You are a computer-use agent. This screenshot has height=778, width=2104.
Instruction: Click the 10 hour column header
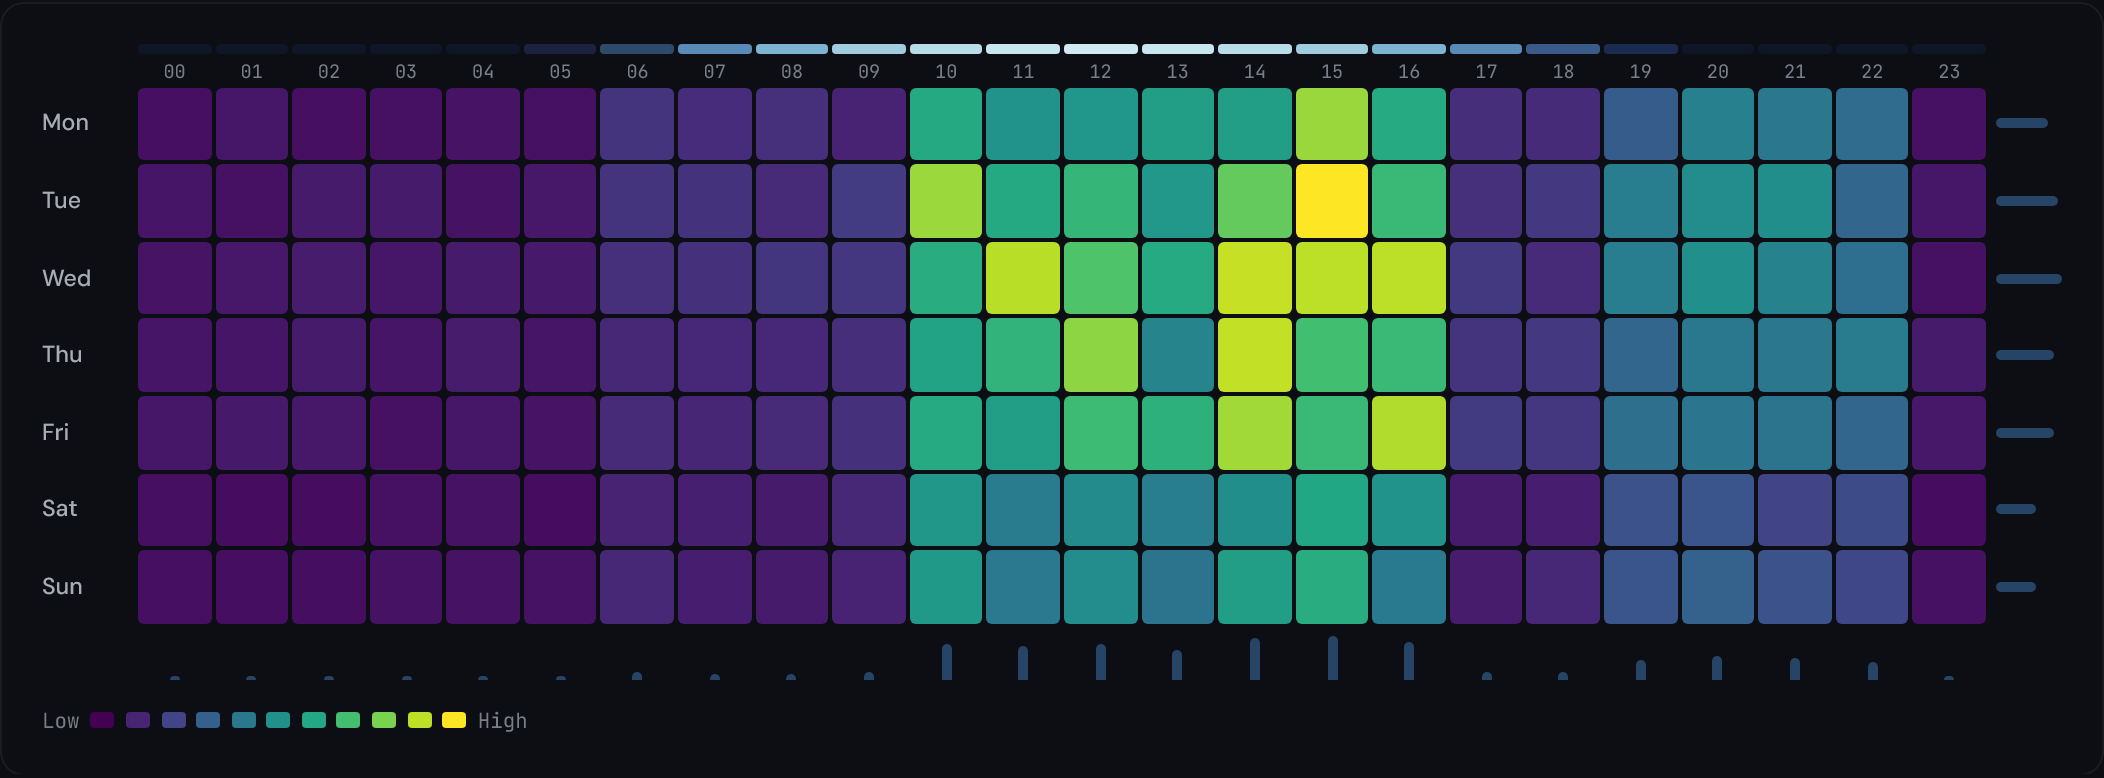pos(946,72)
